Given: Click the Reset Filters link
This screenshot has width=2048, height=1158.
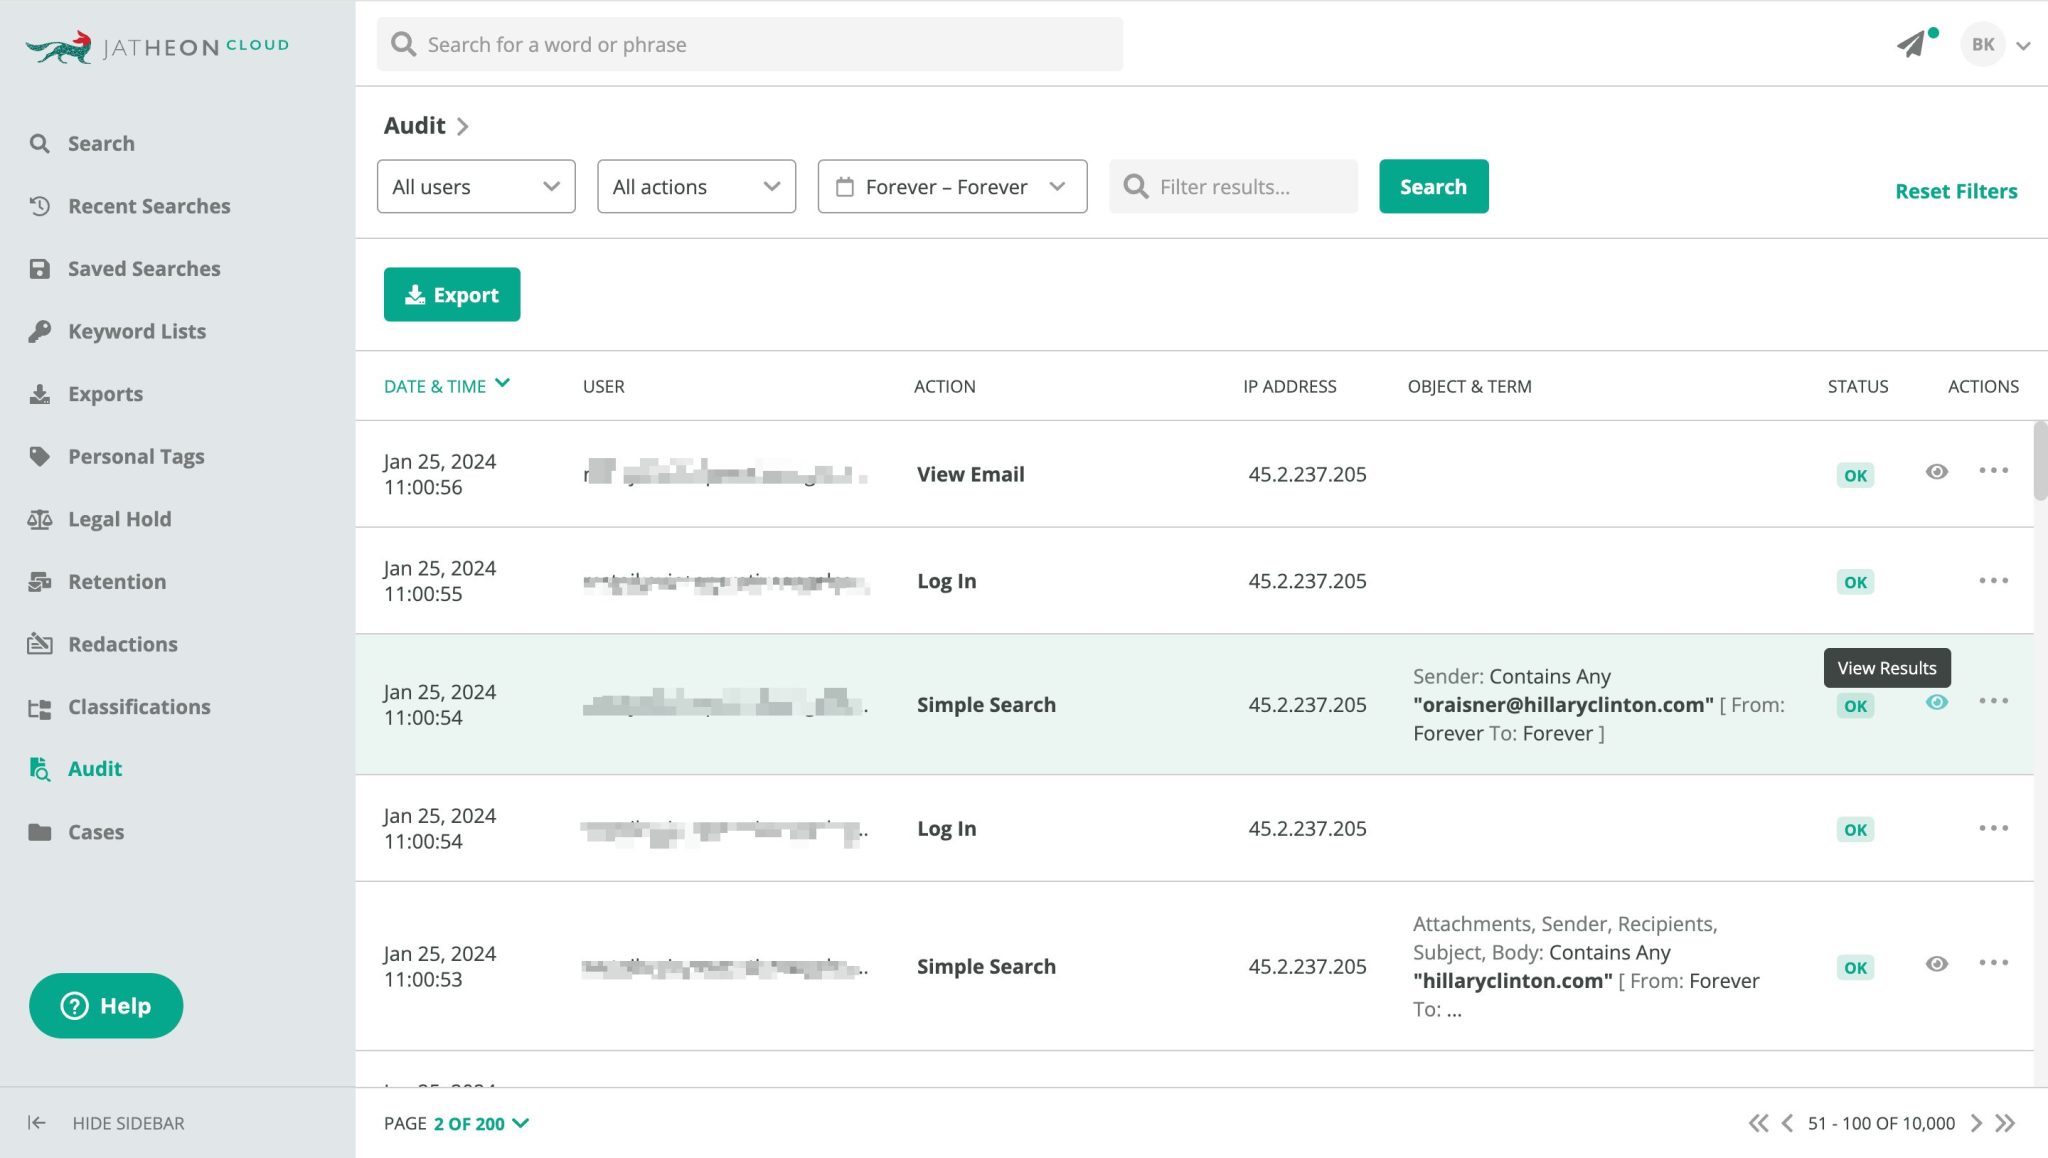Looking at the screenshot, I should click(1956, 191).
